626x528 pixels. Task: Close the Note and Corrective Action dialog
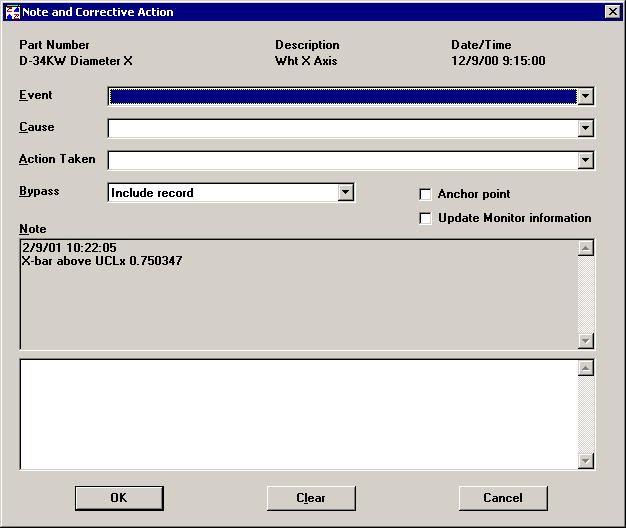[612, 12]
